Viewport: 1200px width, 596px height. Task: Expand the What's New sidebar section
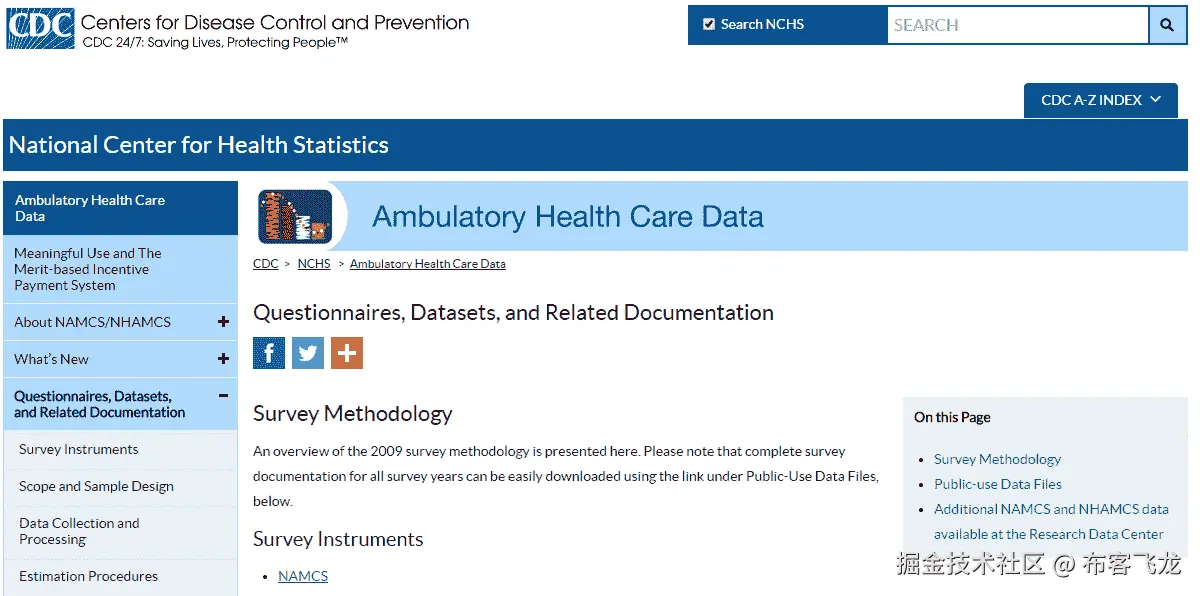click(x=223, y=359)
